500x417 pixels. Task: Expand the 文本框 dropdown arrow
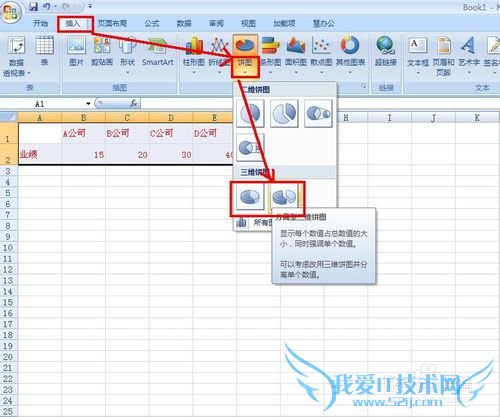tap(418, 72)
